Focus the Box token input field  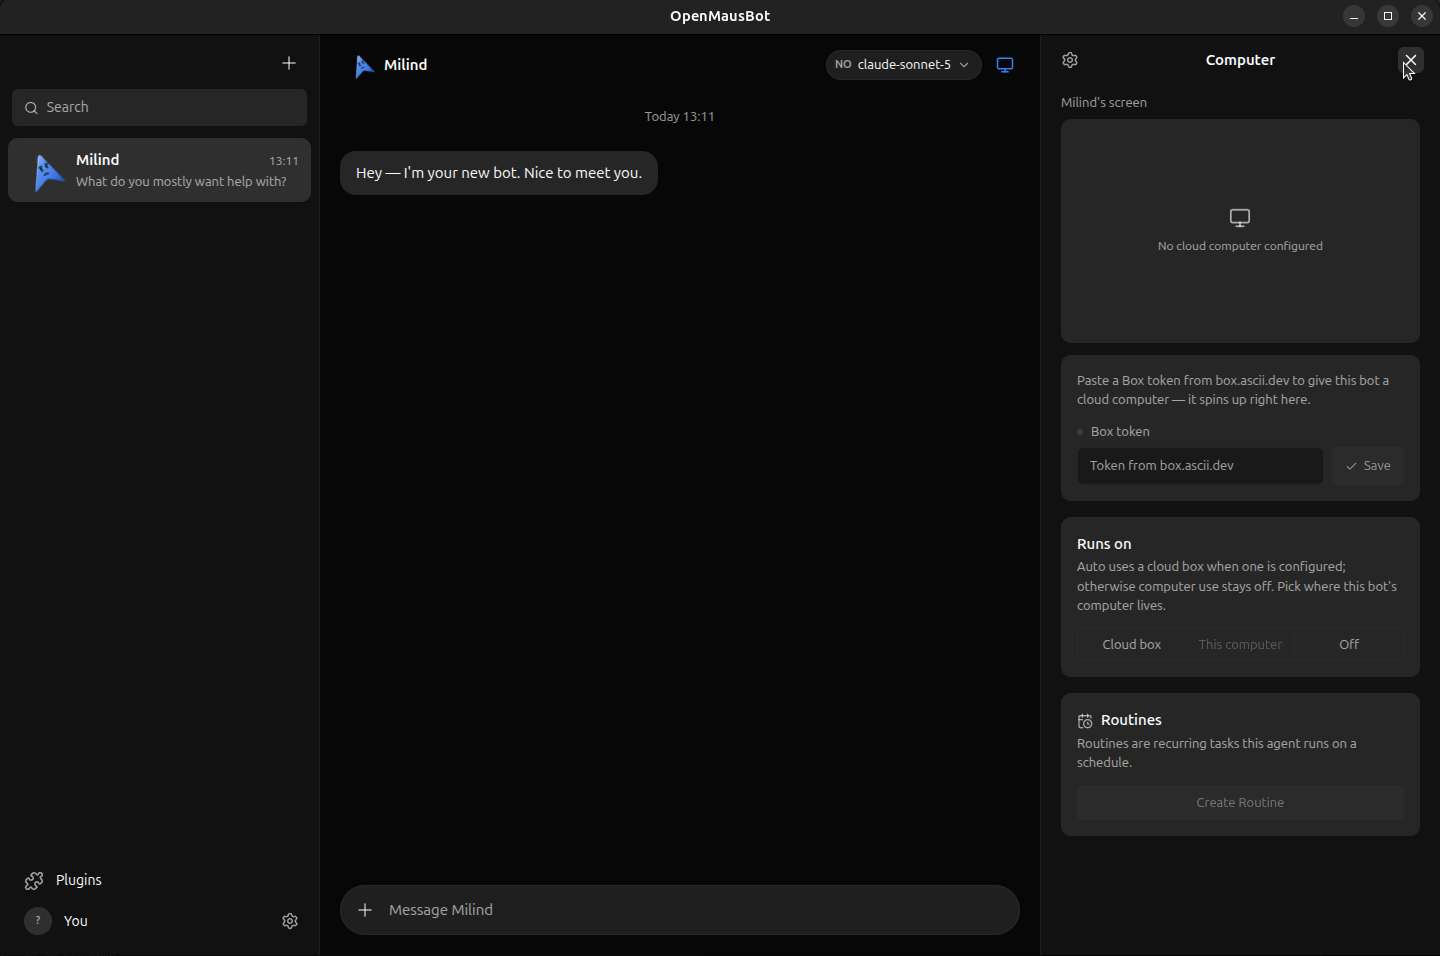click(1200, 466)
